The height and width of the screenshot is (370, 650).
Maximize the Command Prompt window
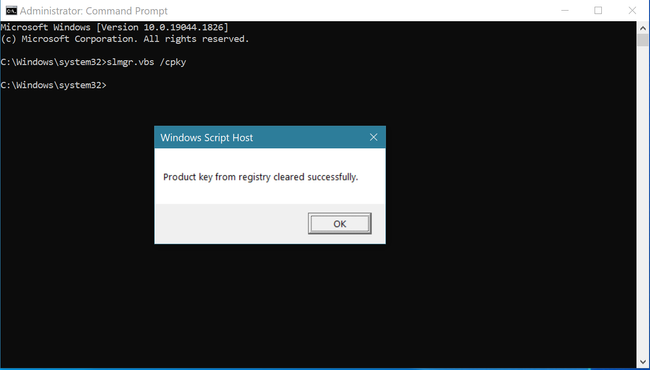tap(598, 10)
